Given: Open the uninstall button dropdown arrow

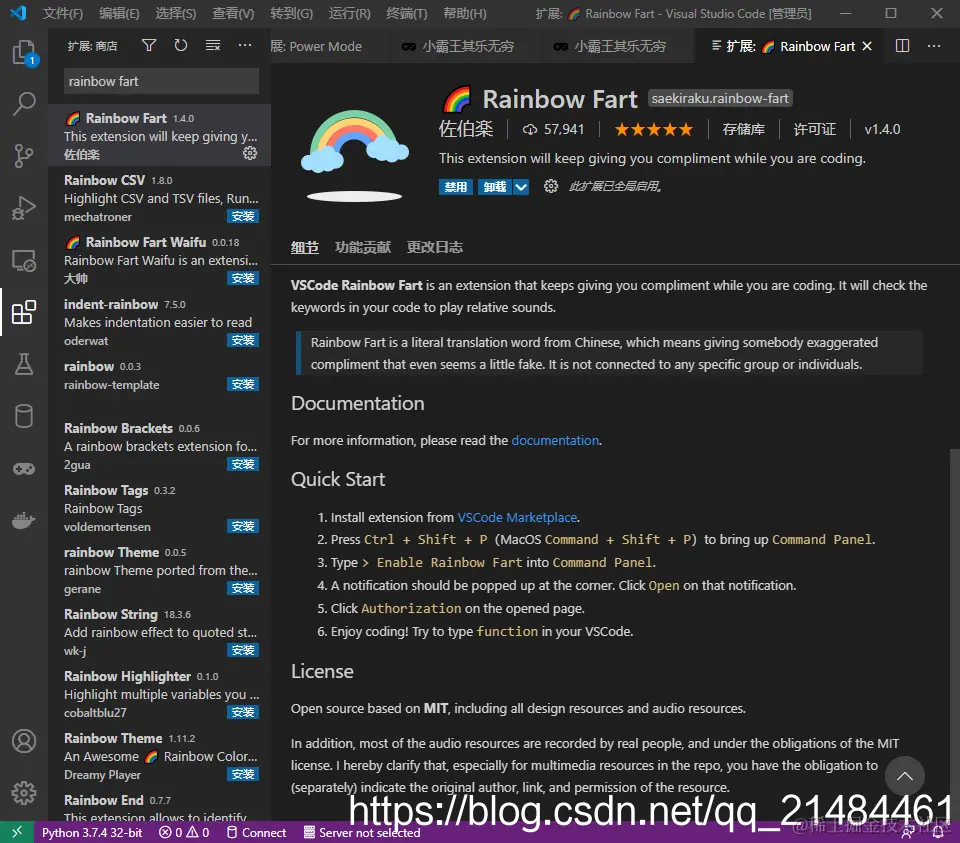Looking at the screenshot, I should tap(521, 187).
